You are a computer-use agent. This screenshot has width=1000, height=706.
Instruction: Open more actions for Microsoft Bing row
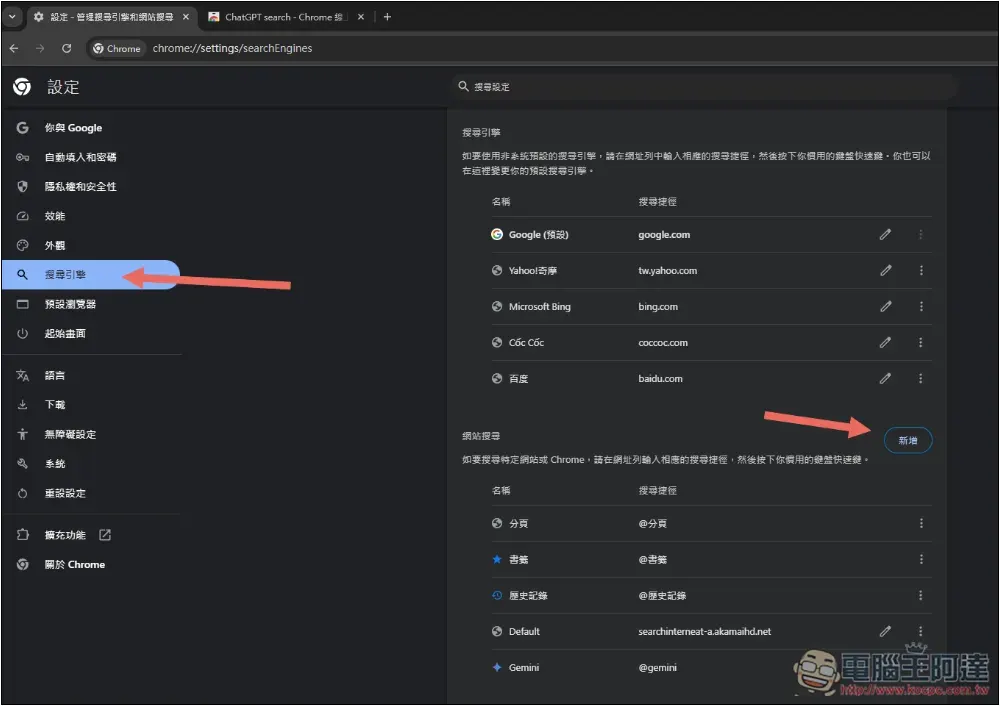pyautogui.click(x=920, y=306)
